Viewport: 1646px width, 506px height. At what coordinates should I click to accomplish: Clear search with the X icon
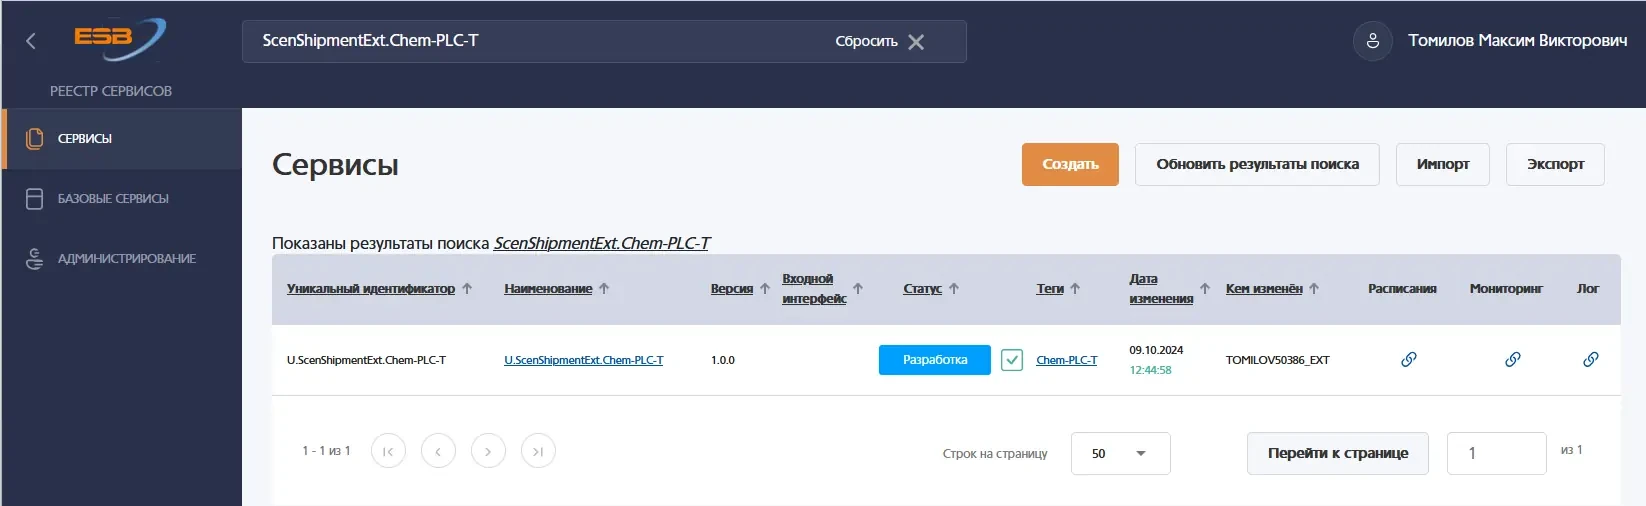pyautogui.click(x=916, y=42)
